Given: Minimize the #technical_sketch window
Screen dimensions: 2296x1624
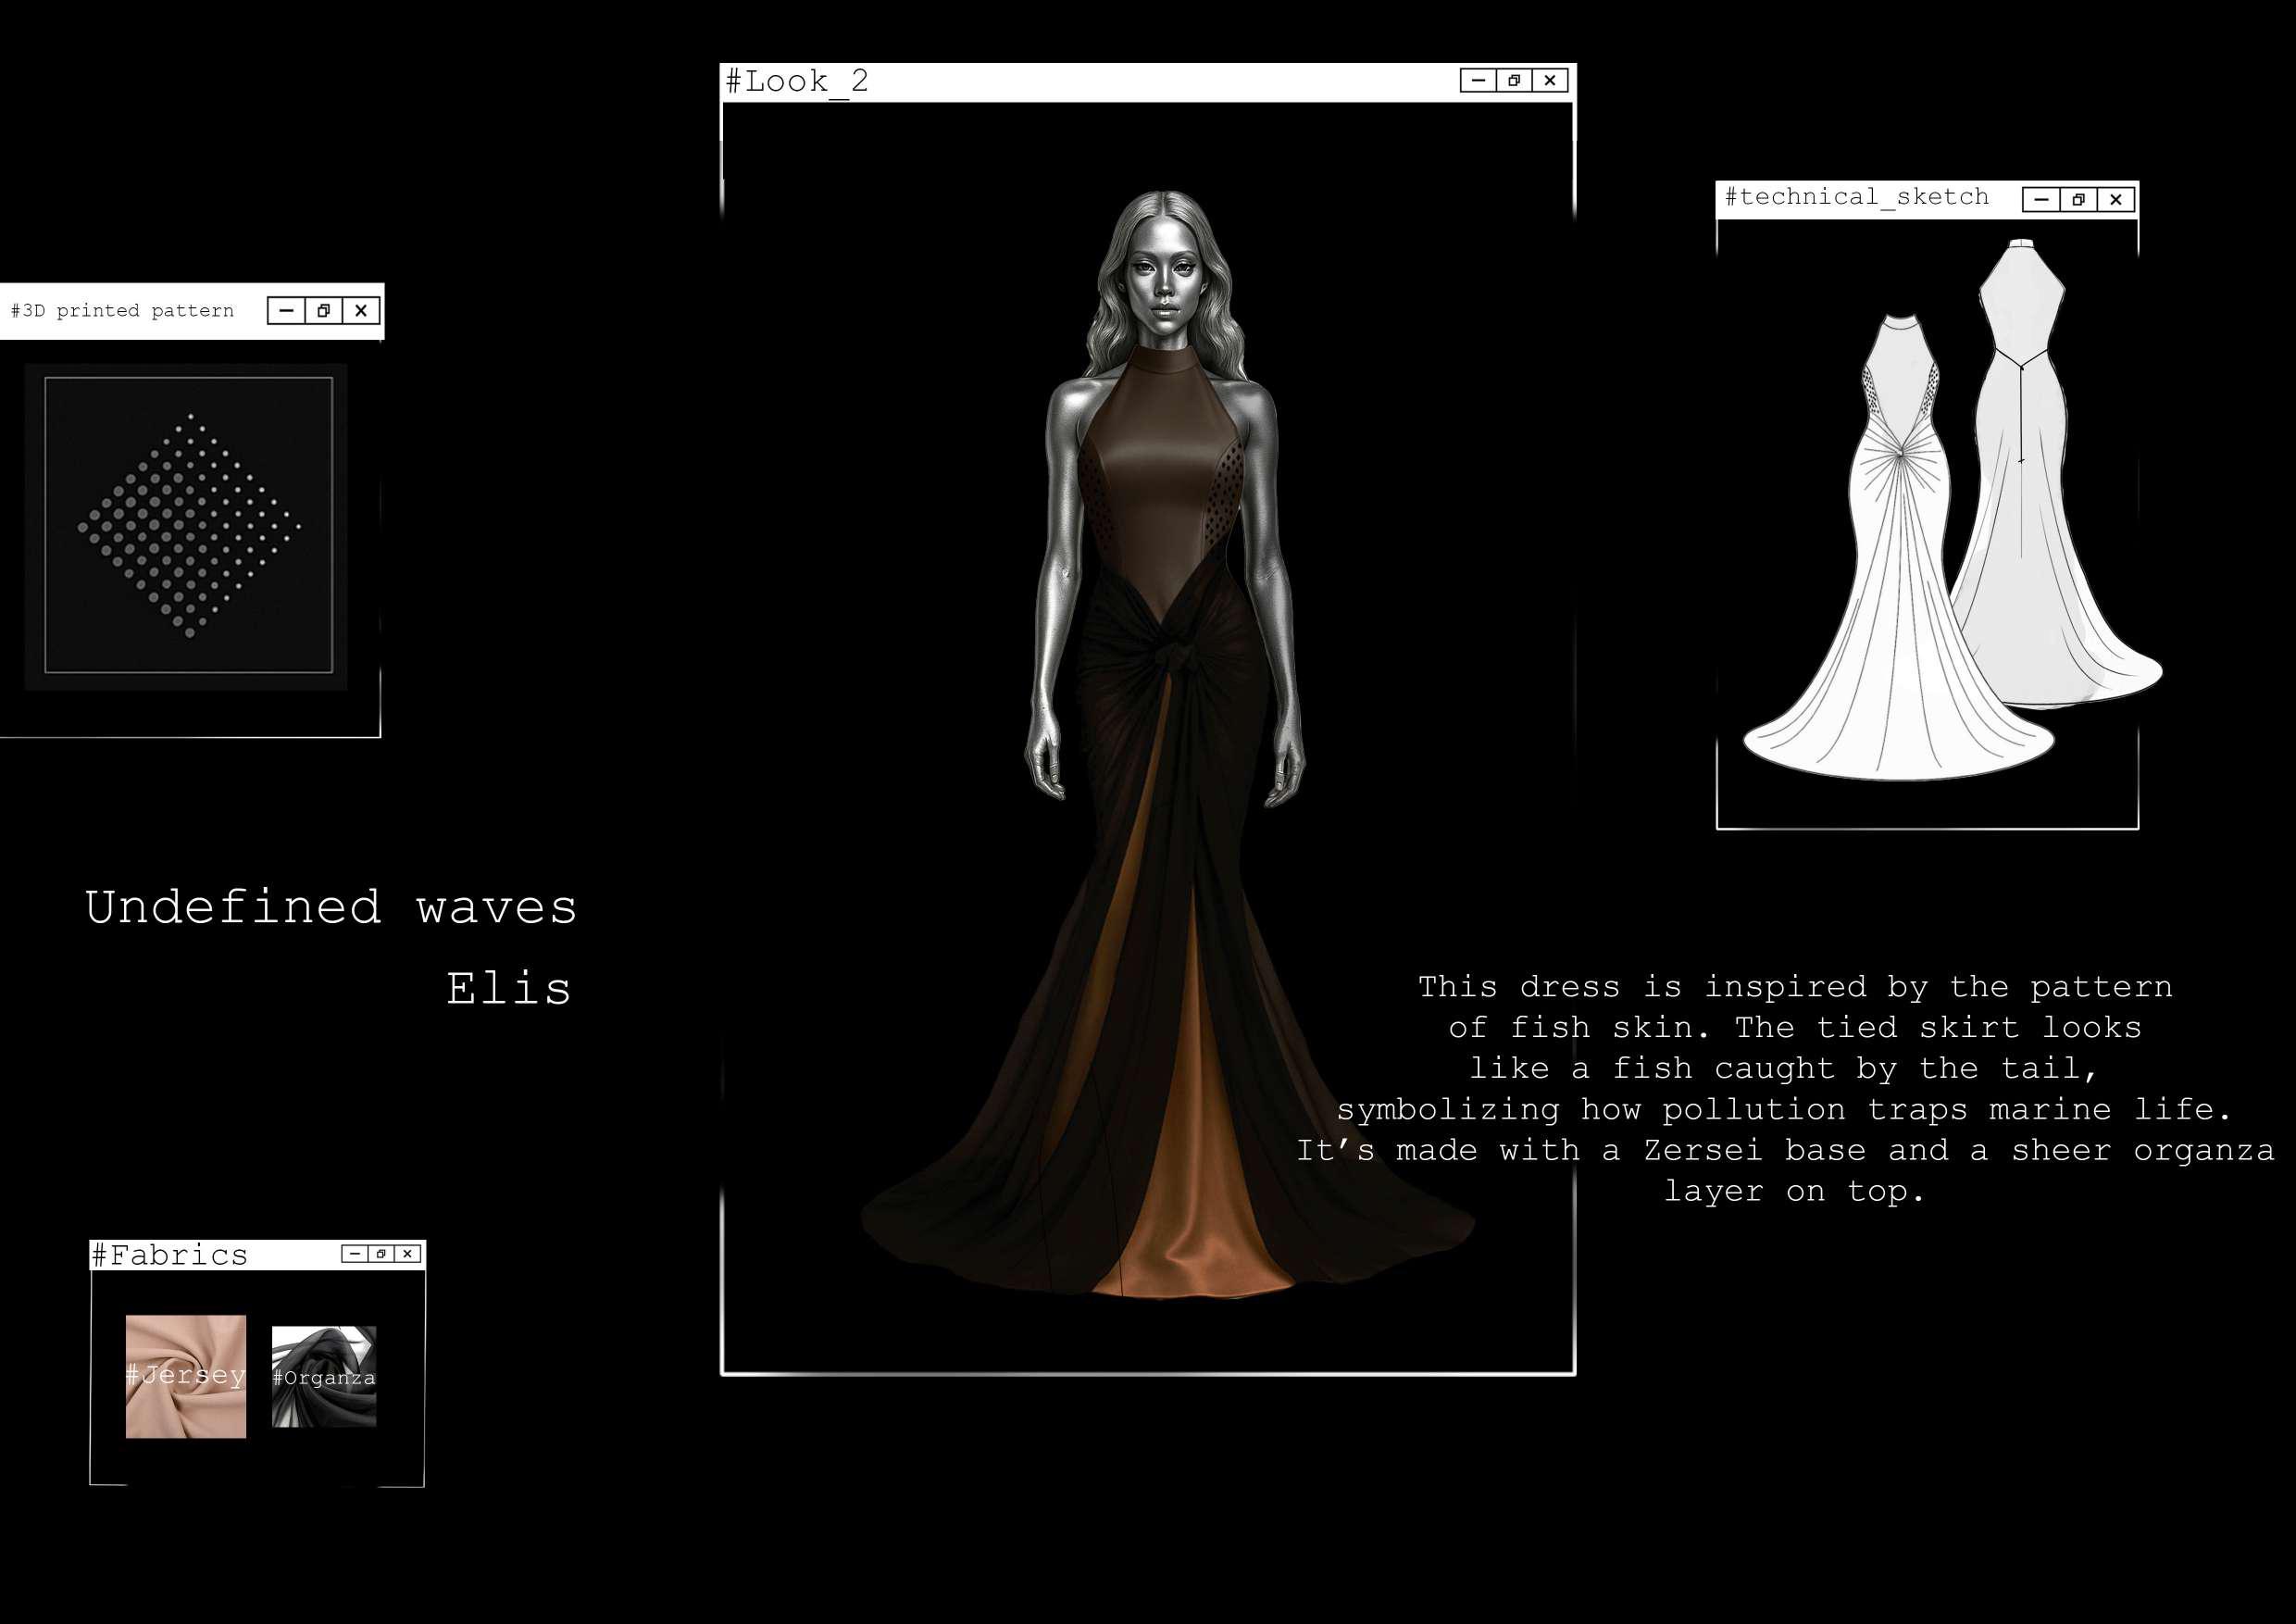Looking at the screenshot, I should coord(2041,200).
